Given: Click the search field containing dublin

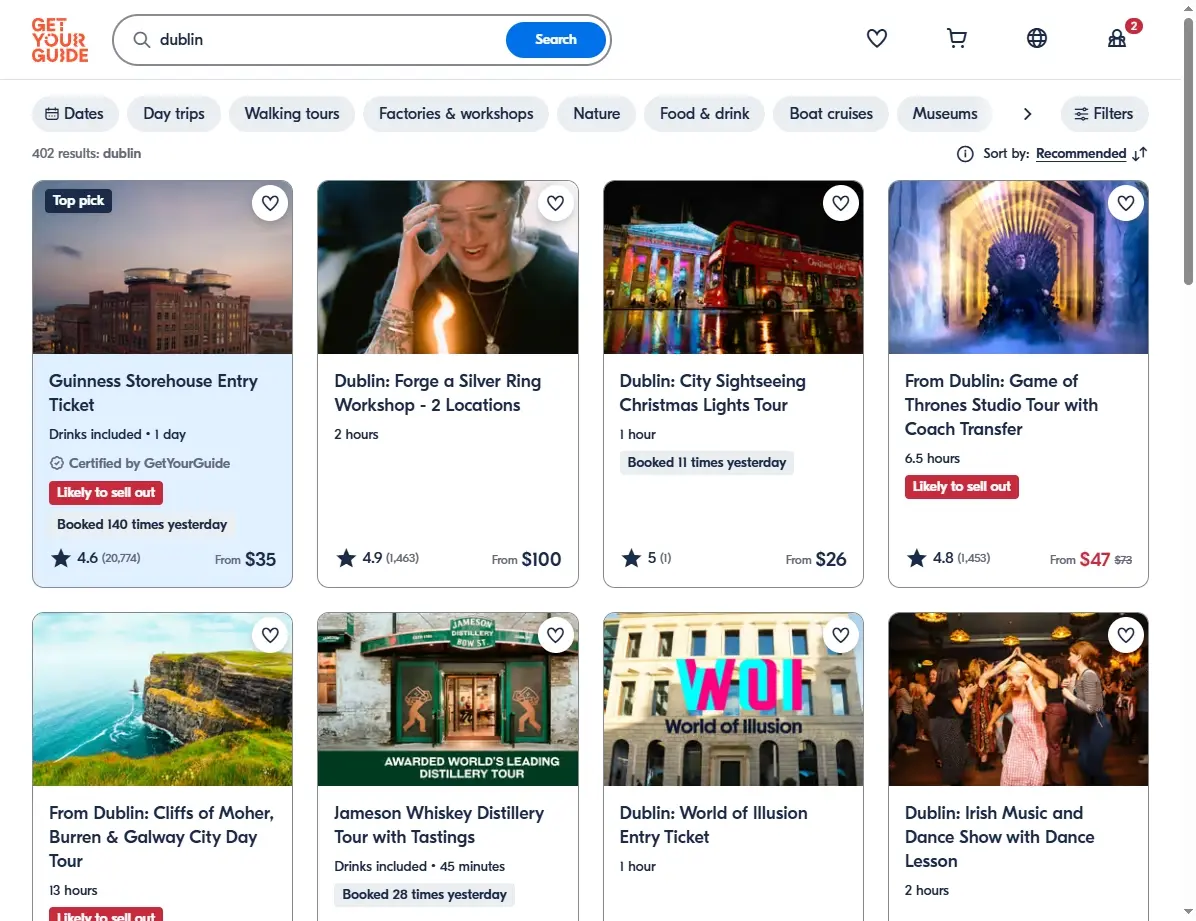Looking at the screenshot, I should coord(328,40).
